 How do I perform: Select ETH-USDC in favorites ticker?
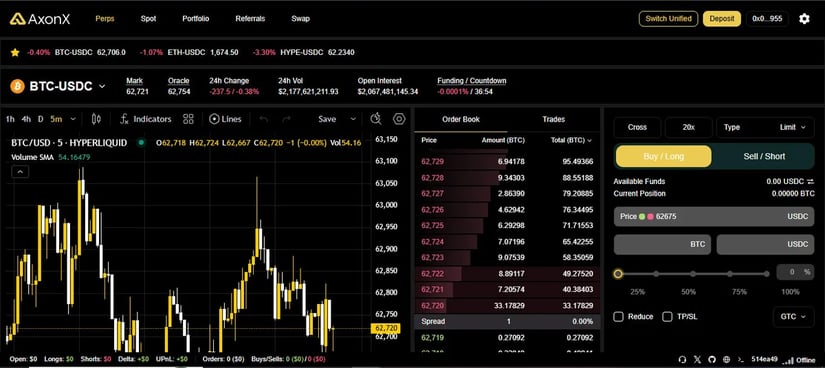click(x=186, y=53)
